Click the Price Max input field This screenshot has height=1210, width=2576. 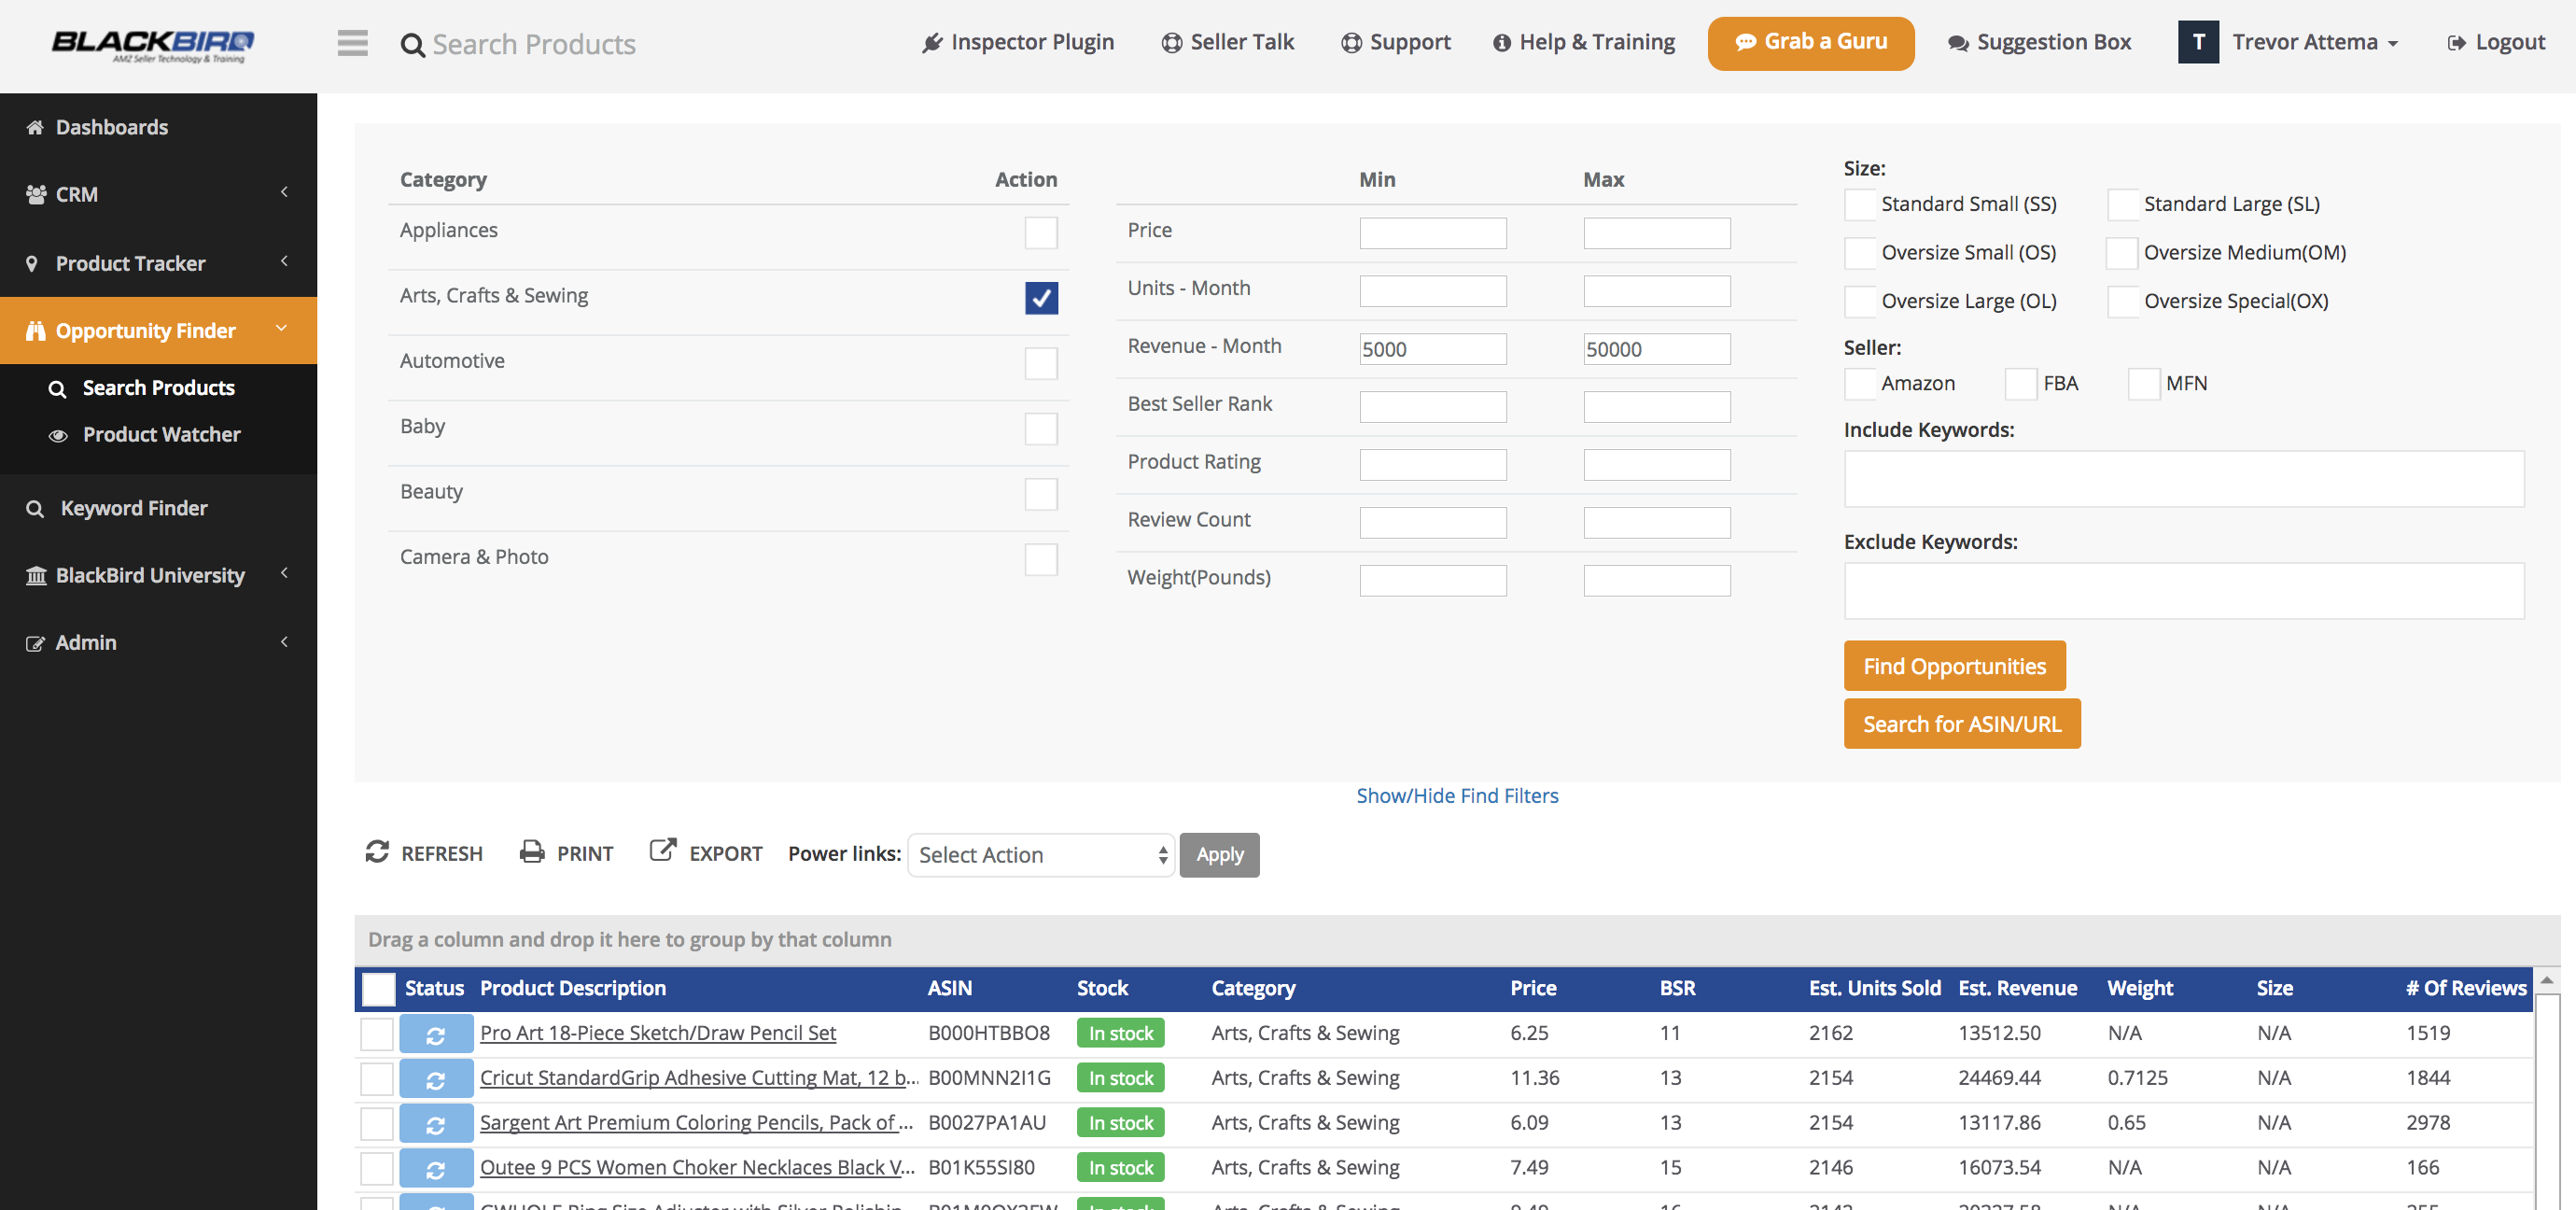(x=1657, y=233)
